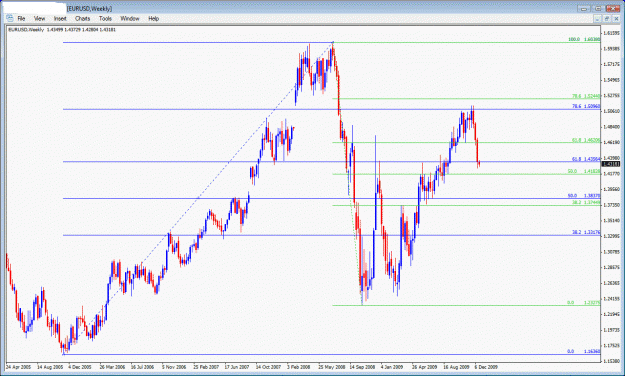Image resolution: width=625 pixels, height=376 pixels.
Task: Open the File menu
Action: 21,18
